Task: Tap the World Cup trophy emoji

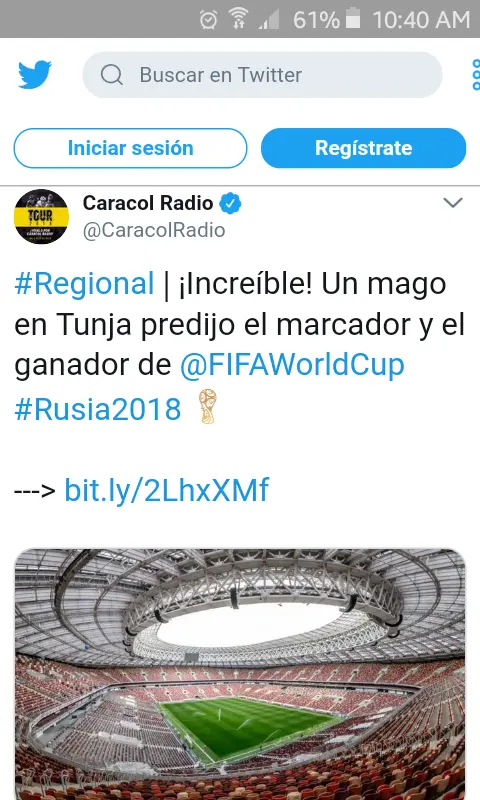Action: 207,407
